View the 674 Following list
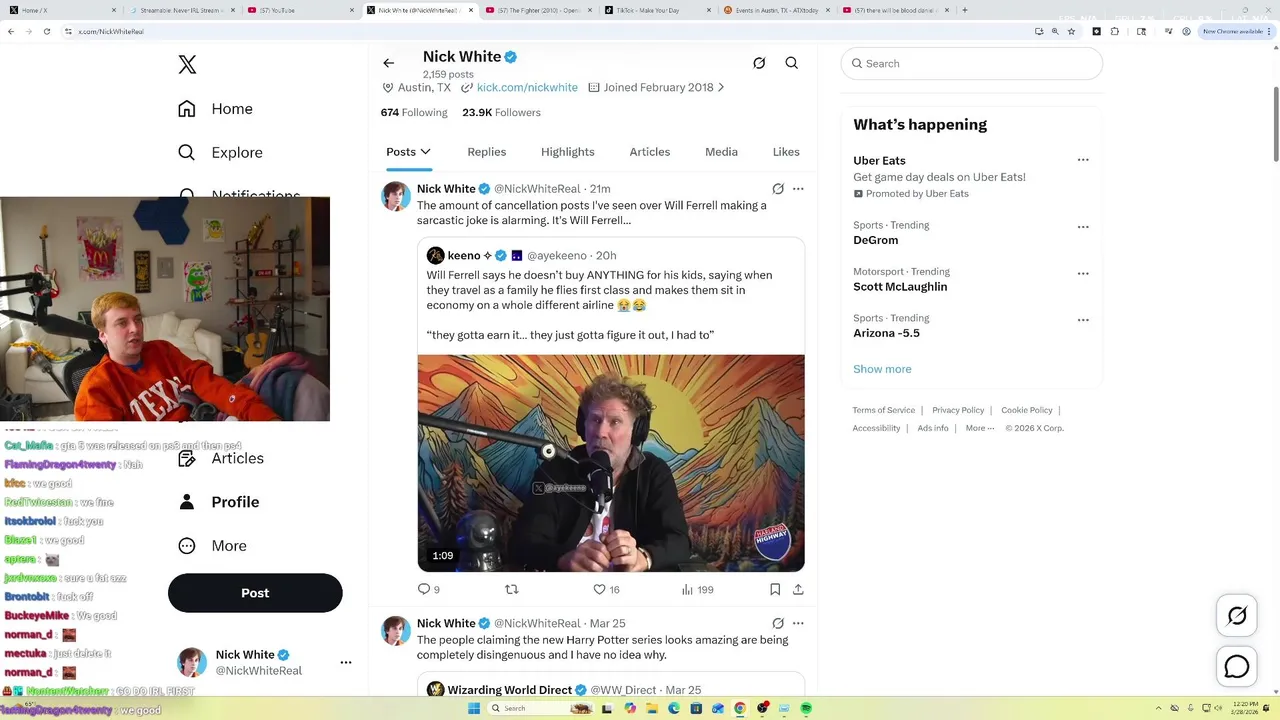Image resolution: width=1280 pixels, height=720 pixels. coord(414,113)
